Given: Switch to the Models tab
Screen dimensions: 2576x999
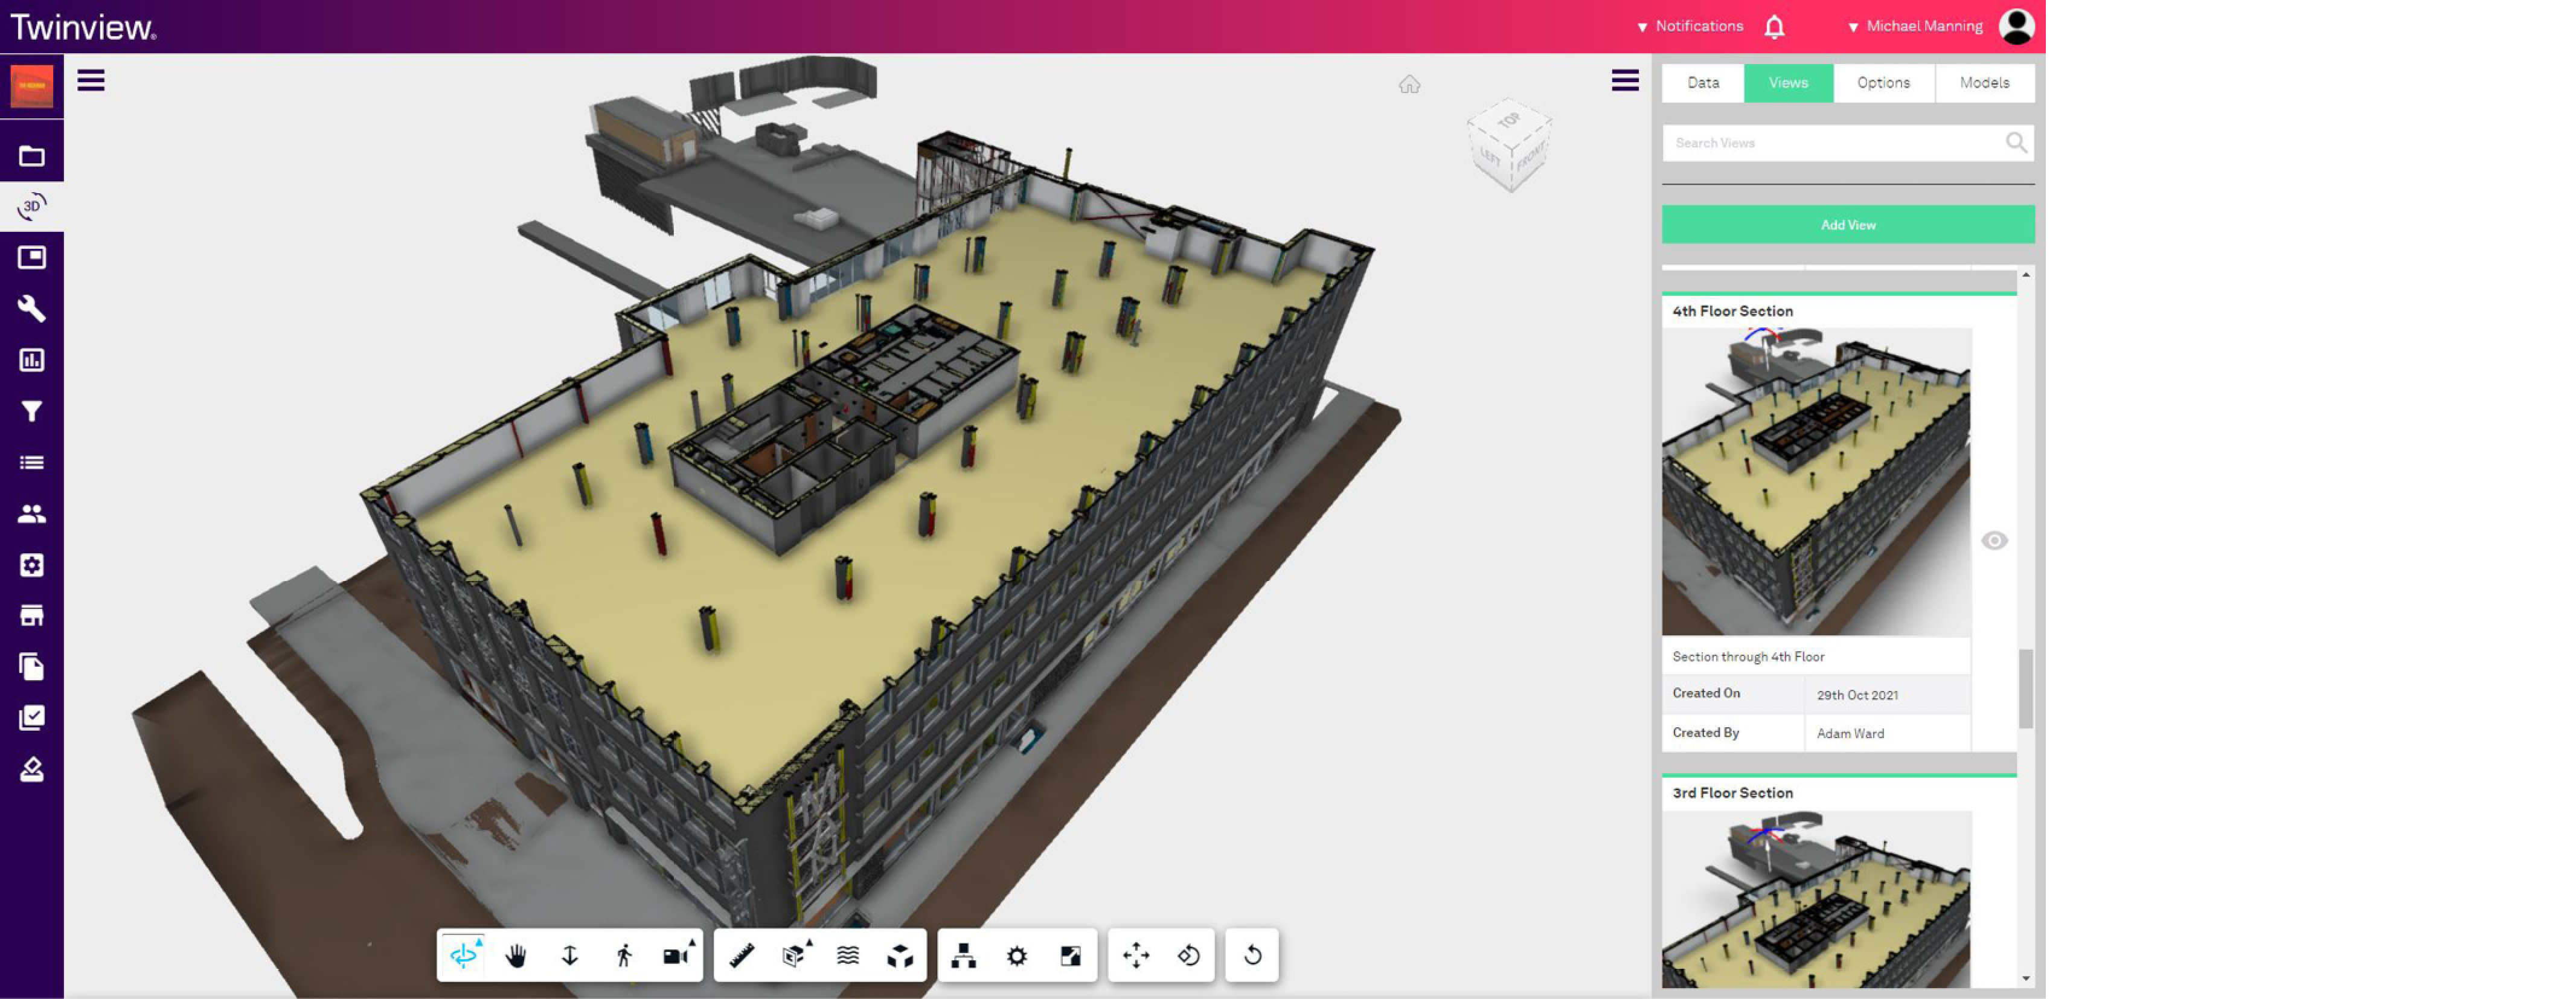Looking at the screenshot, I should 1984,83.
